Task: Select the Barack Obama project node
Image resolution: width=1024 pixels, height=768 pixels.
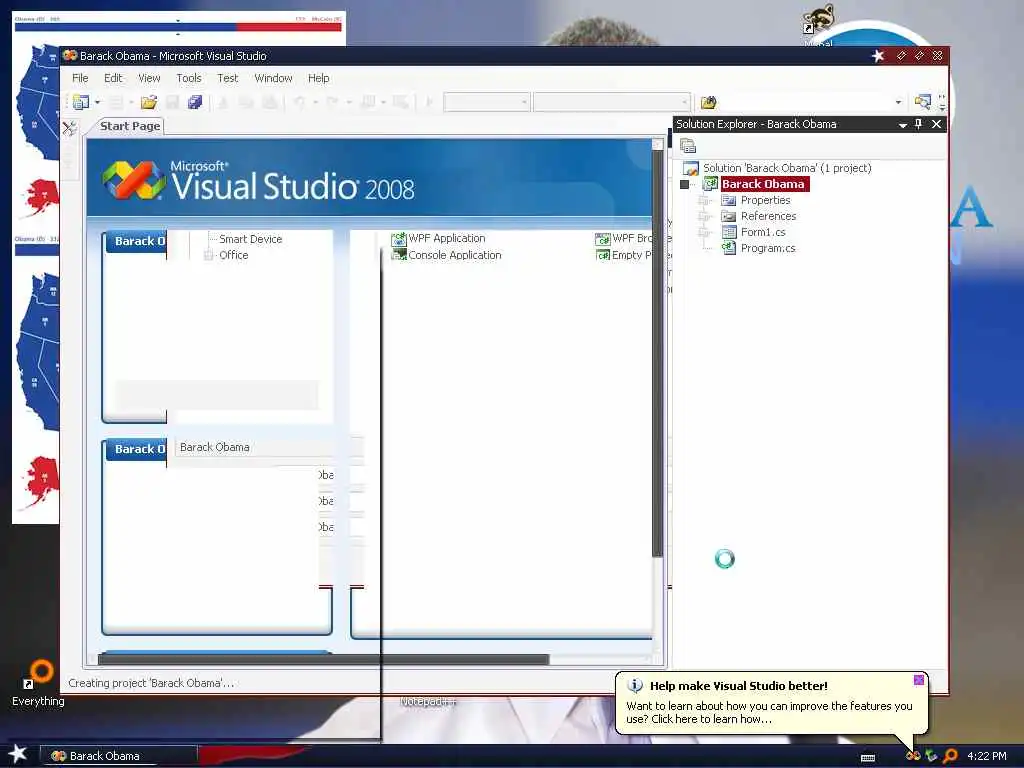Action: pyautogui.click(x=763, y=184)
